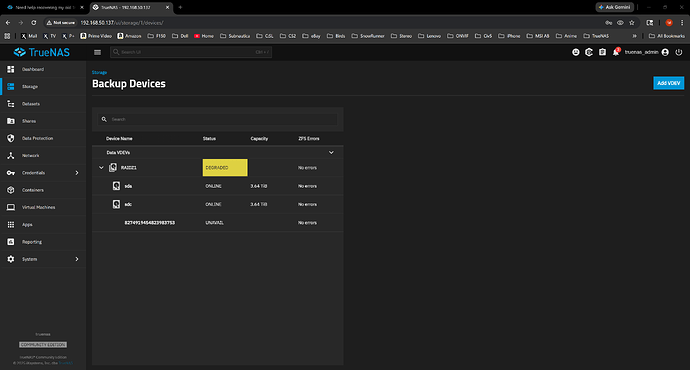The width and height of the screenshot is (690, 370).
Task: Click the ZFS Errors column header
Action: 309,139
